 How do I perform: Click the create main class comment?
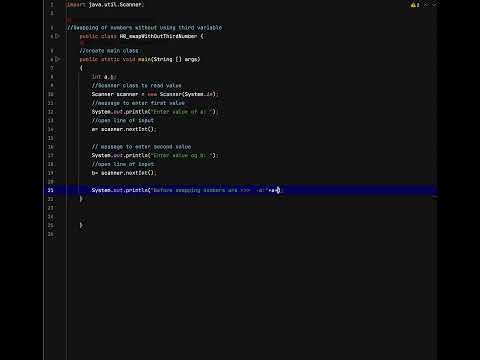[109, 51]
